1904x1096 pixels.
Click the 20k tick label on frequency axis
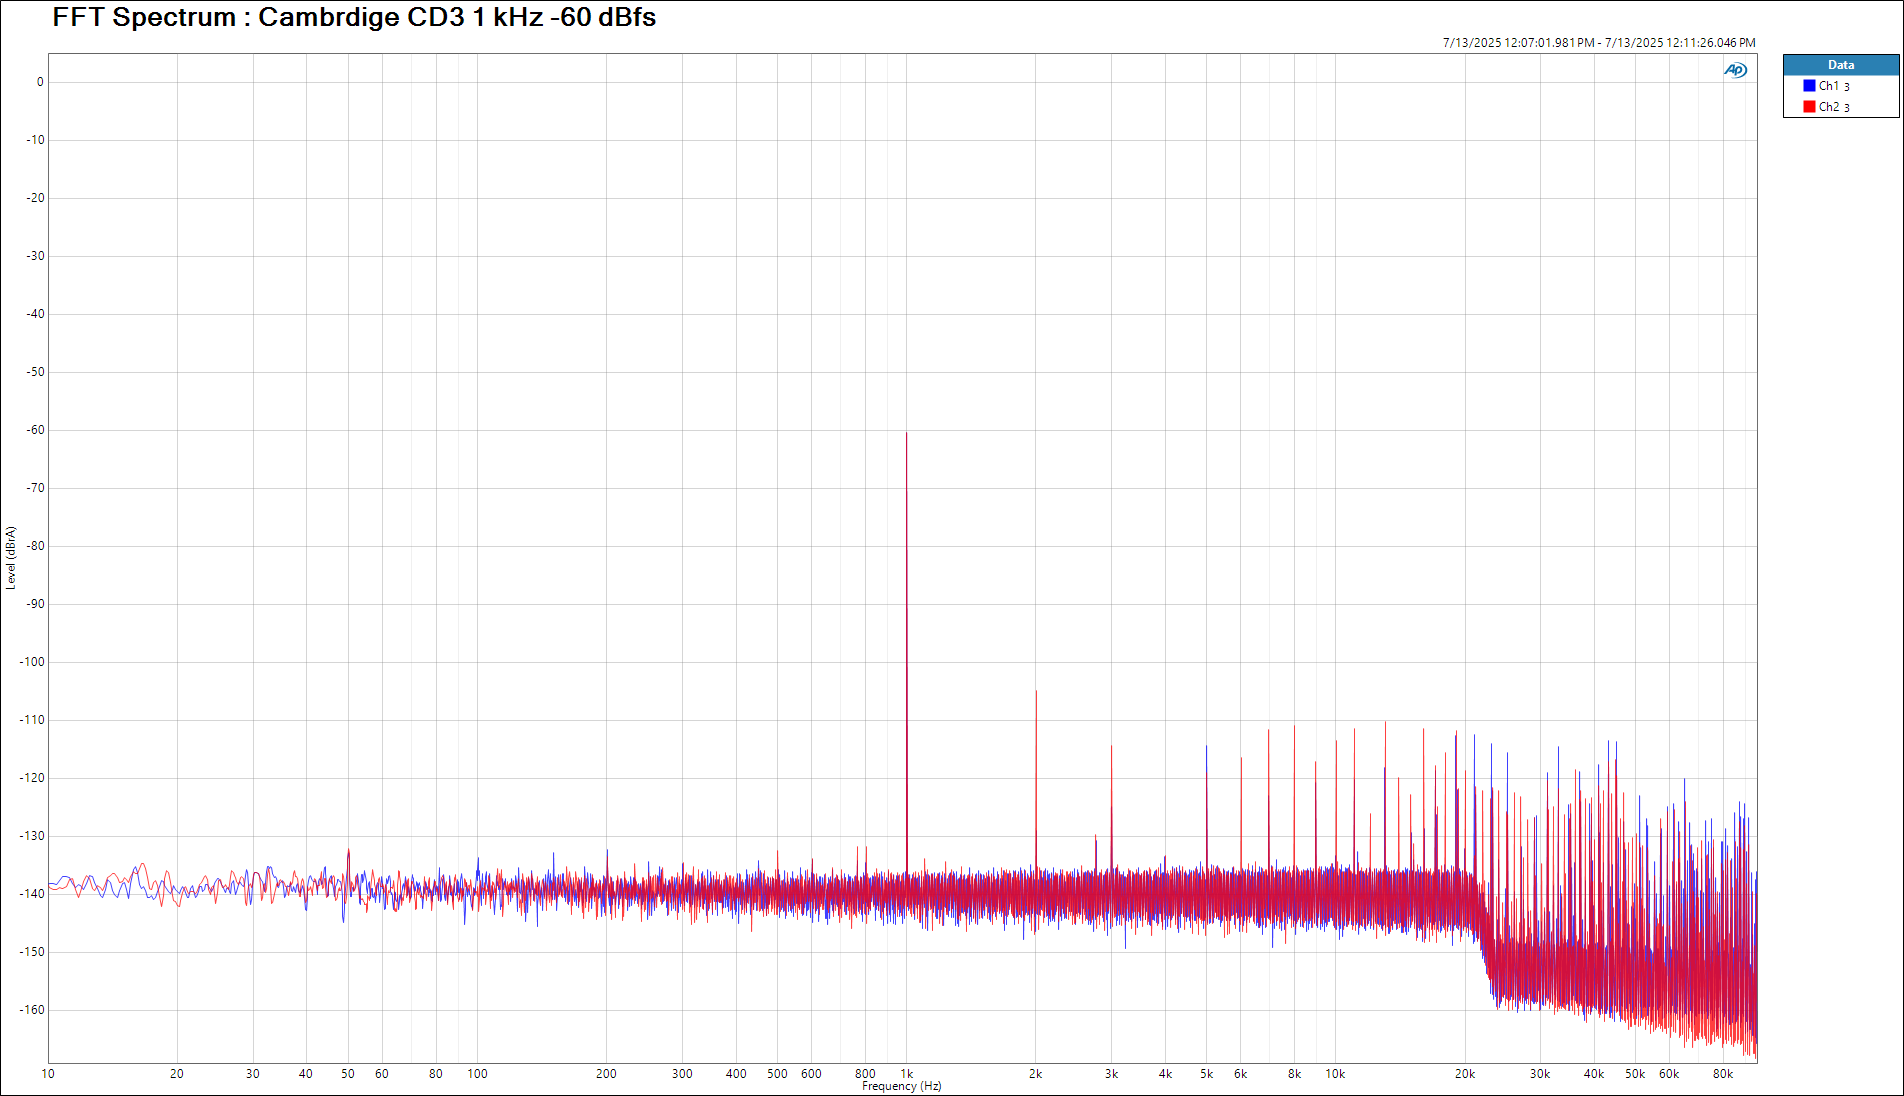[x=1464, y=1074]
